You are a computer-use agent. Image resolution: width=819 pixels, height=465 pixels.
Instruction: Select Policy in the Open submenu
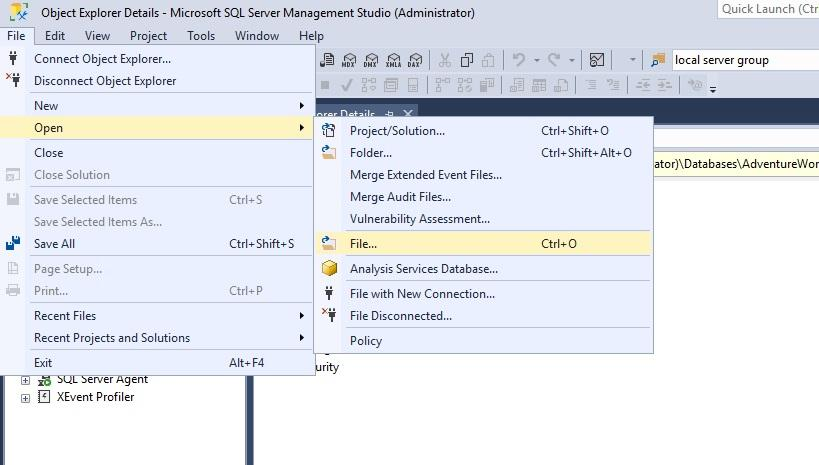click(x=484, y=341)
